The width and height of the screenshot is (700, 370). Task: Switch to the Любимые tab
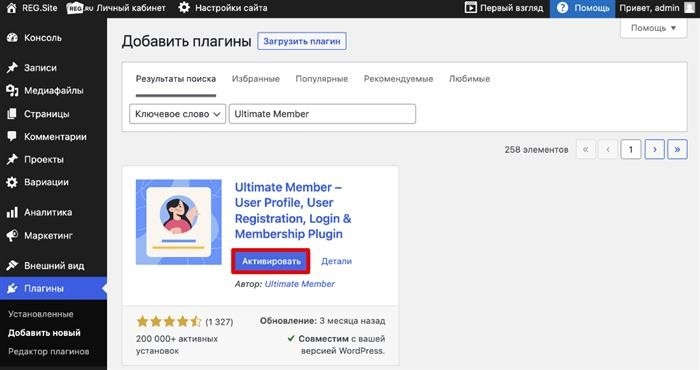coord(470,79)
